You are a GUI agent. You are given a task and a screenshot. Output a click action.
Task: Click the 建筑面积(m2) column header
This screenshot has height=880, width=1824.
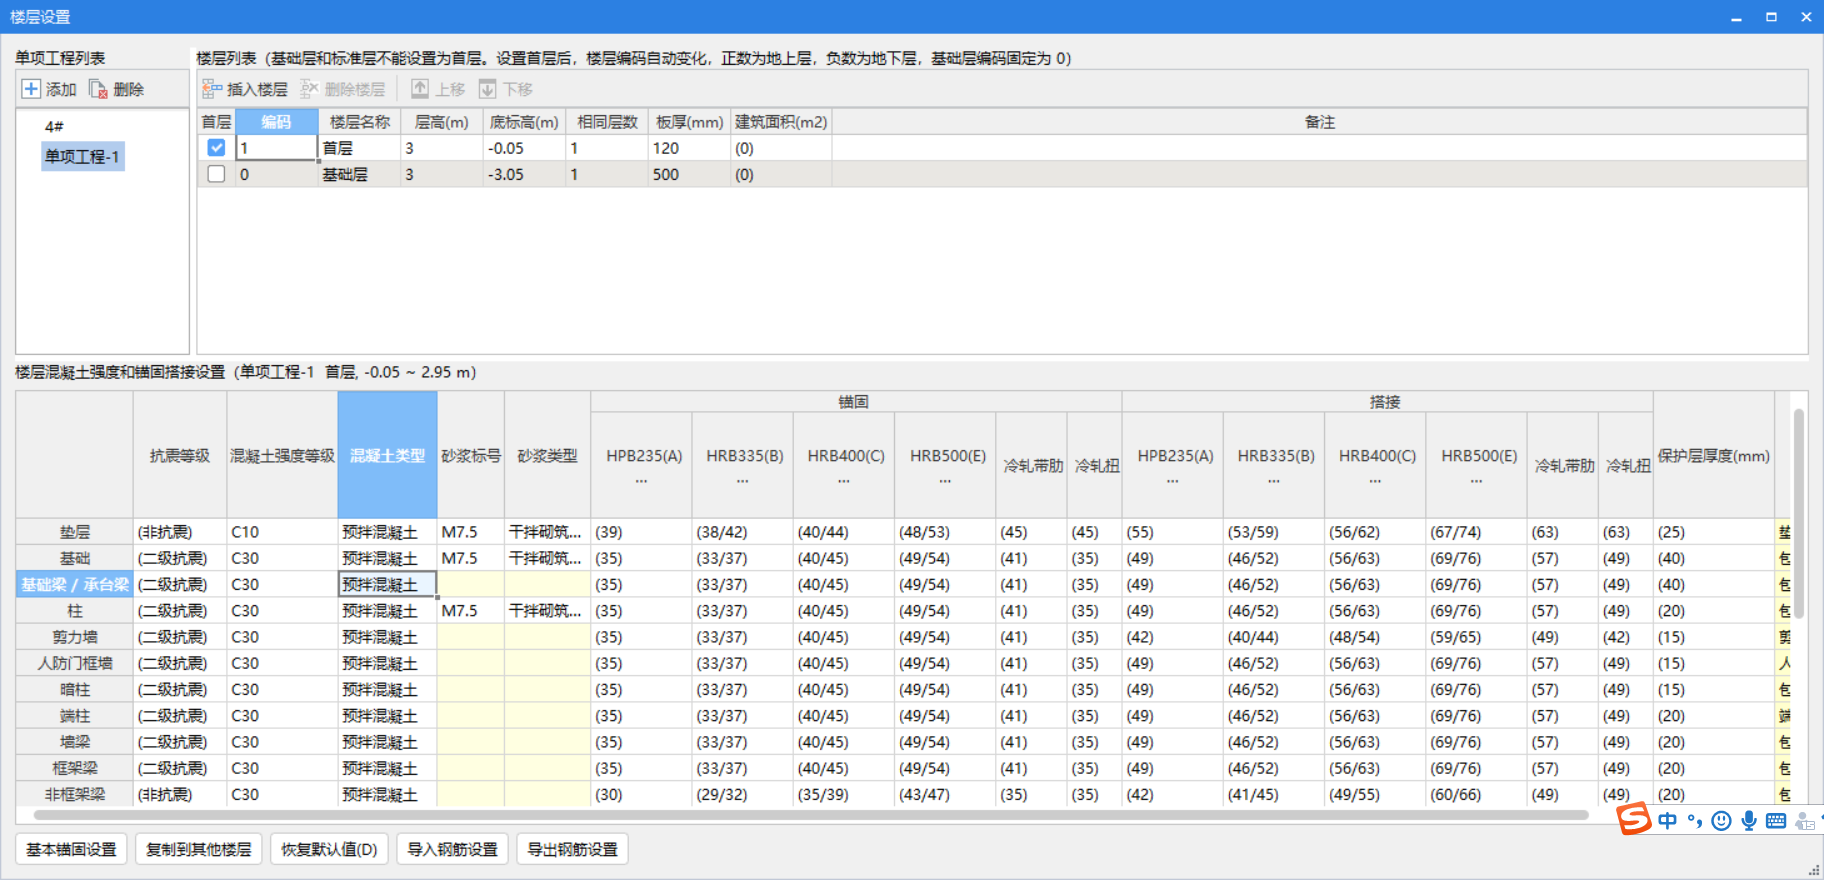pos(781,122)
